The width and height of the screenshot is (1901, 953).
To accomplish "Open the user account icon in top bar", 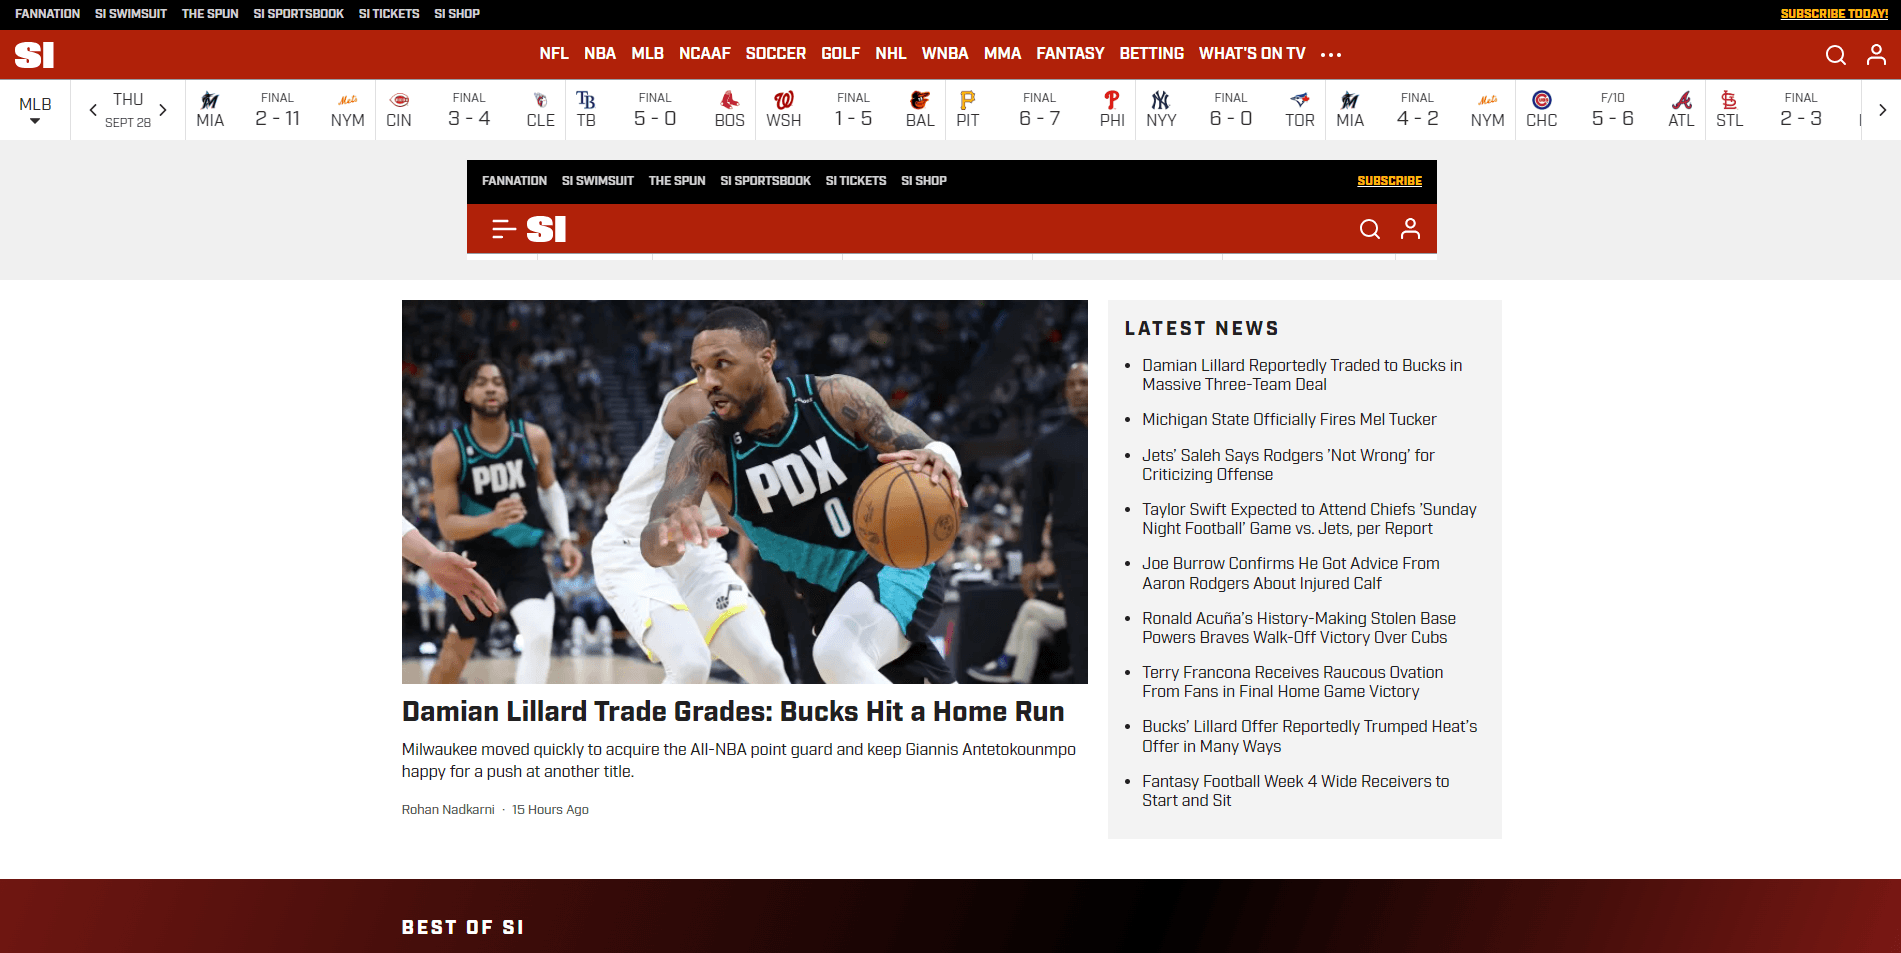I will 1876,55.
